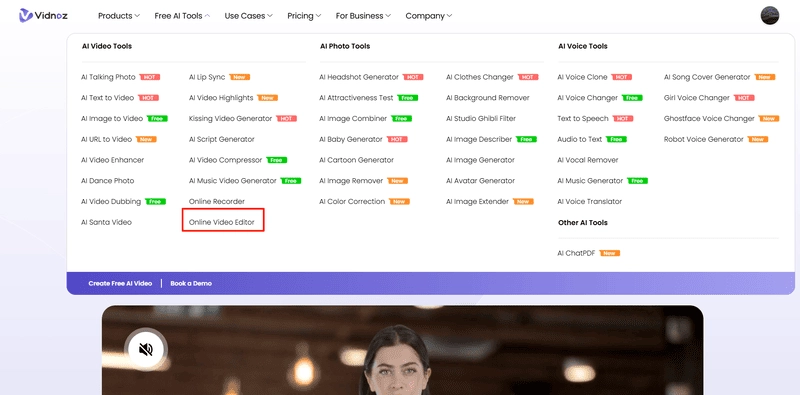Open AI Video Dubbing
This screenshot has width=800, height=395.
[x=111, y=201]
